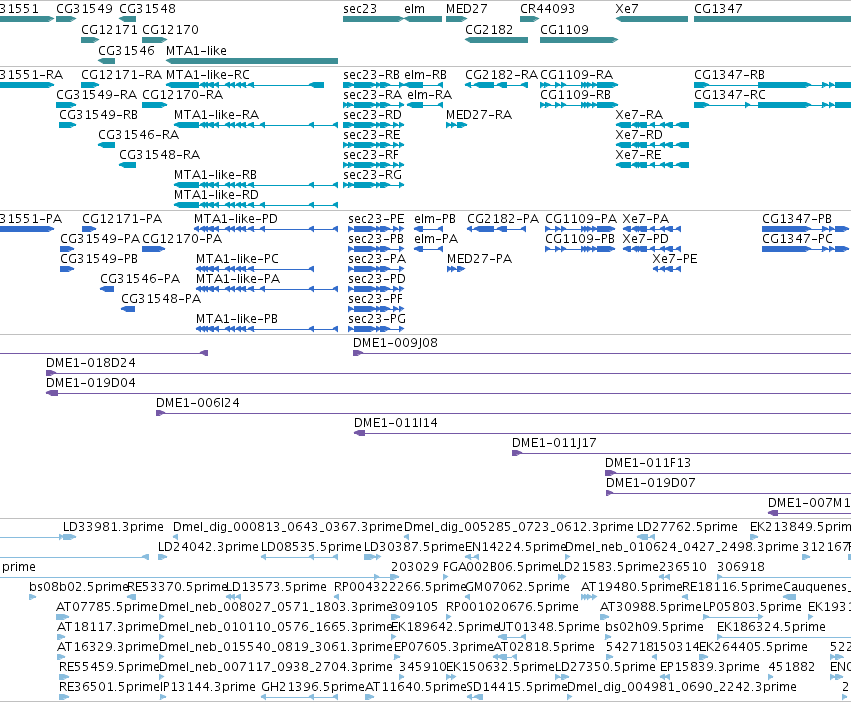Screen dimensions: 851x702
Task: Select the CG2182 gene bar
Action: (x=496, y=40)
